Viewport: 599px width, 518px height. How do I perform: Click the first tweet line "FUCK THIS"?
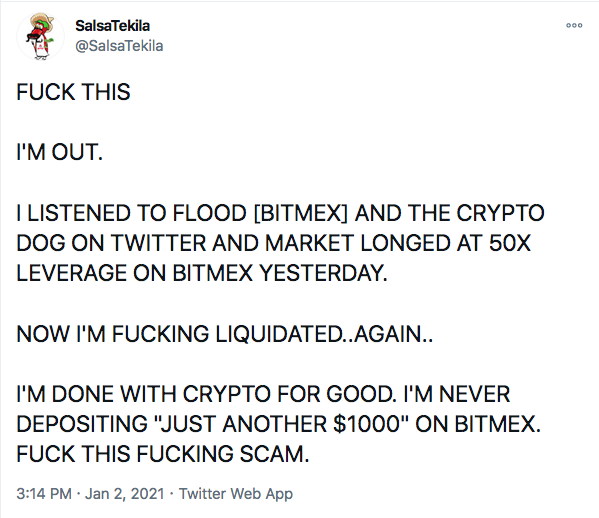[73, 92]
